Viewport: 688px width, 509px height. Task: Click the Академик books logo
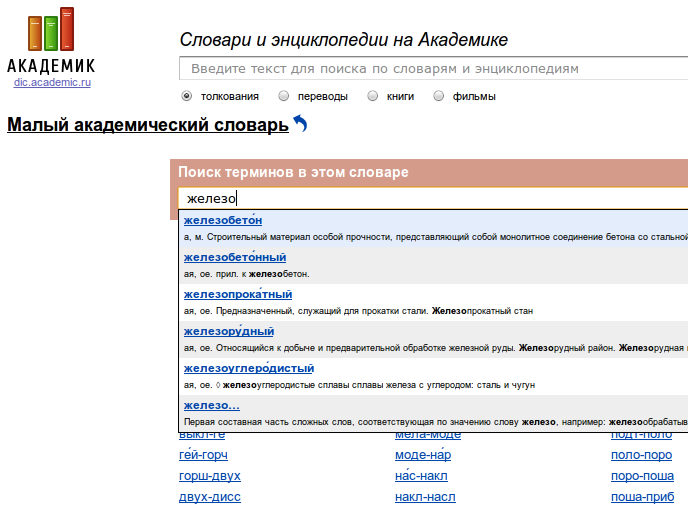click(x=51, y=40)
